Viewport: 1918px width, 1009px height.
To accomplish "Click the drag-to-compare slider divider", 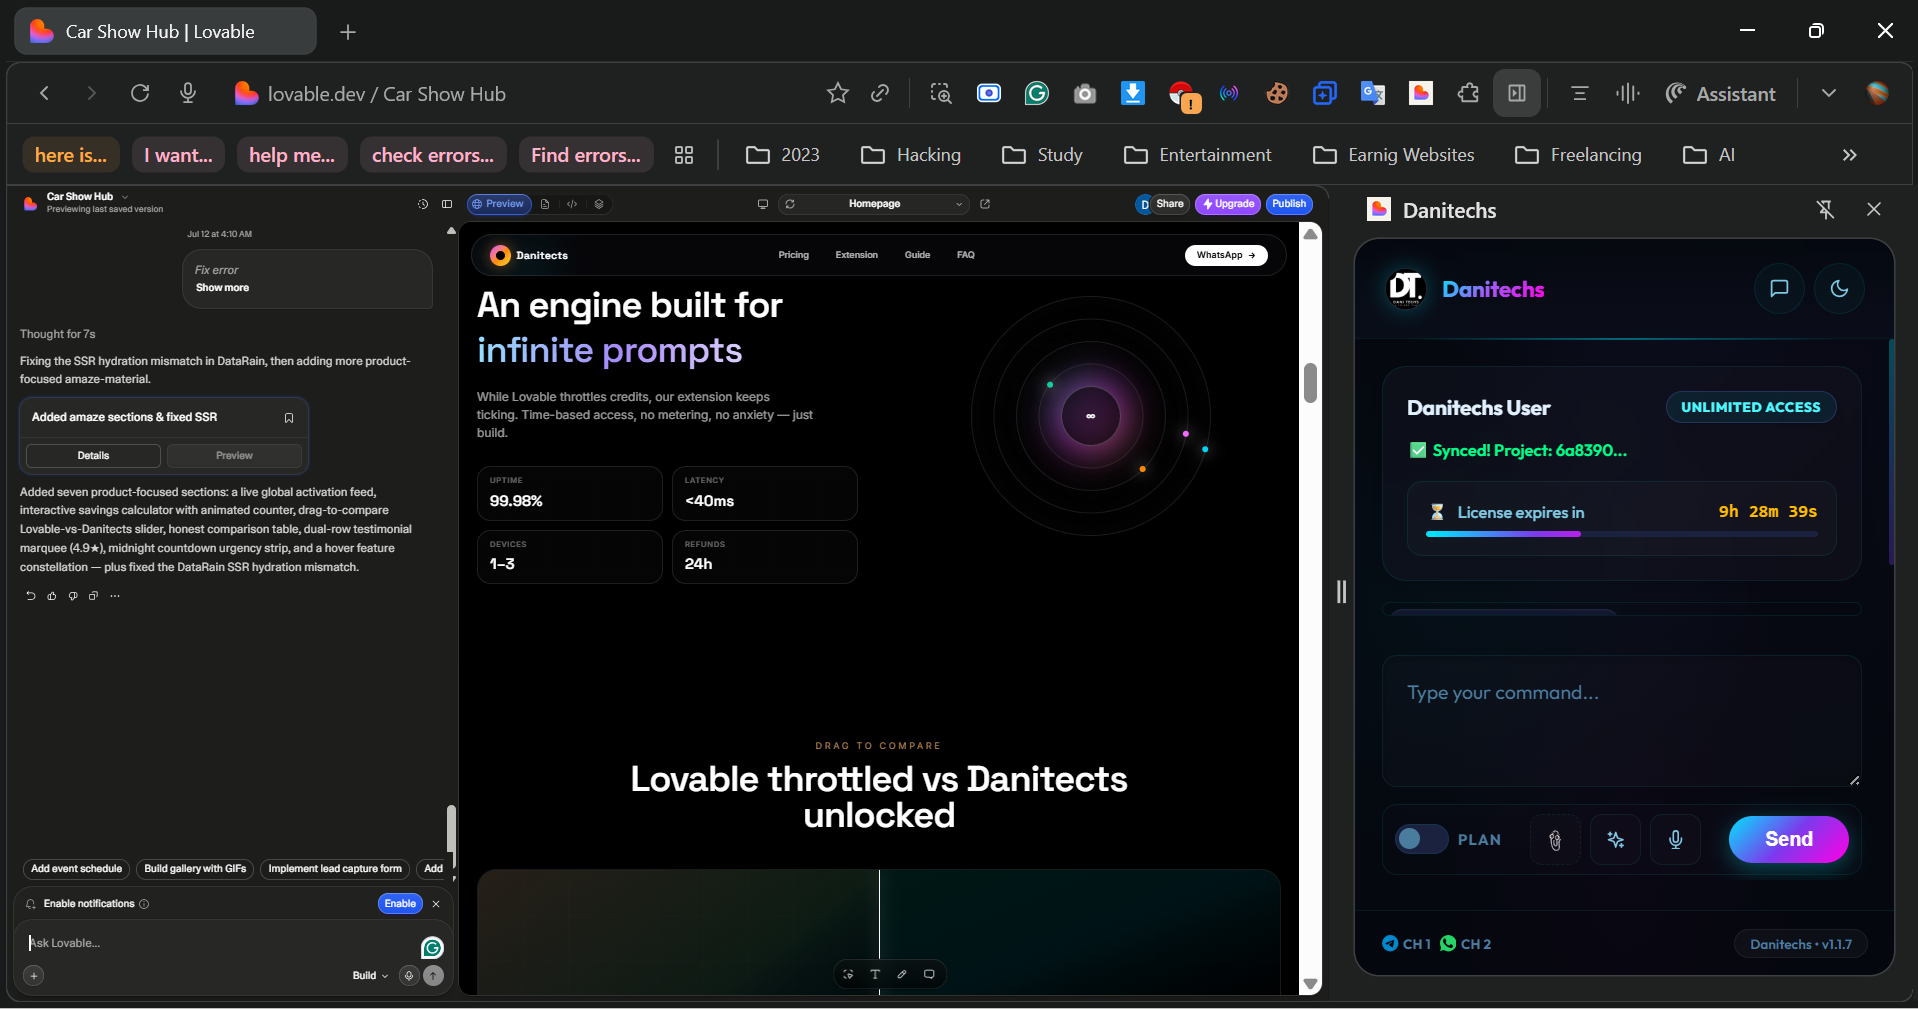I will pyautogui.click(x=879, y=930).
